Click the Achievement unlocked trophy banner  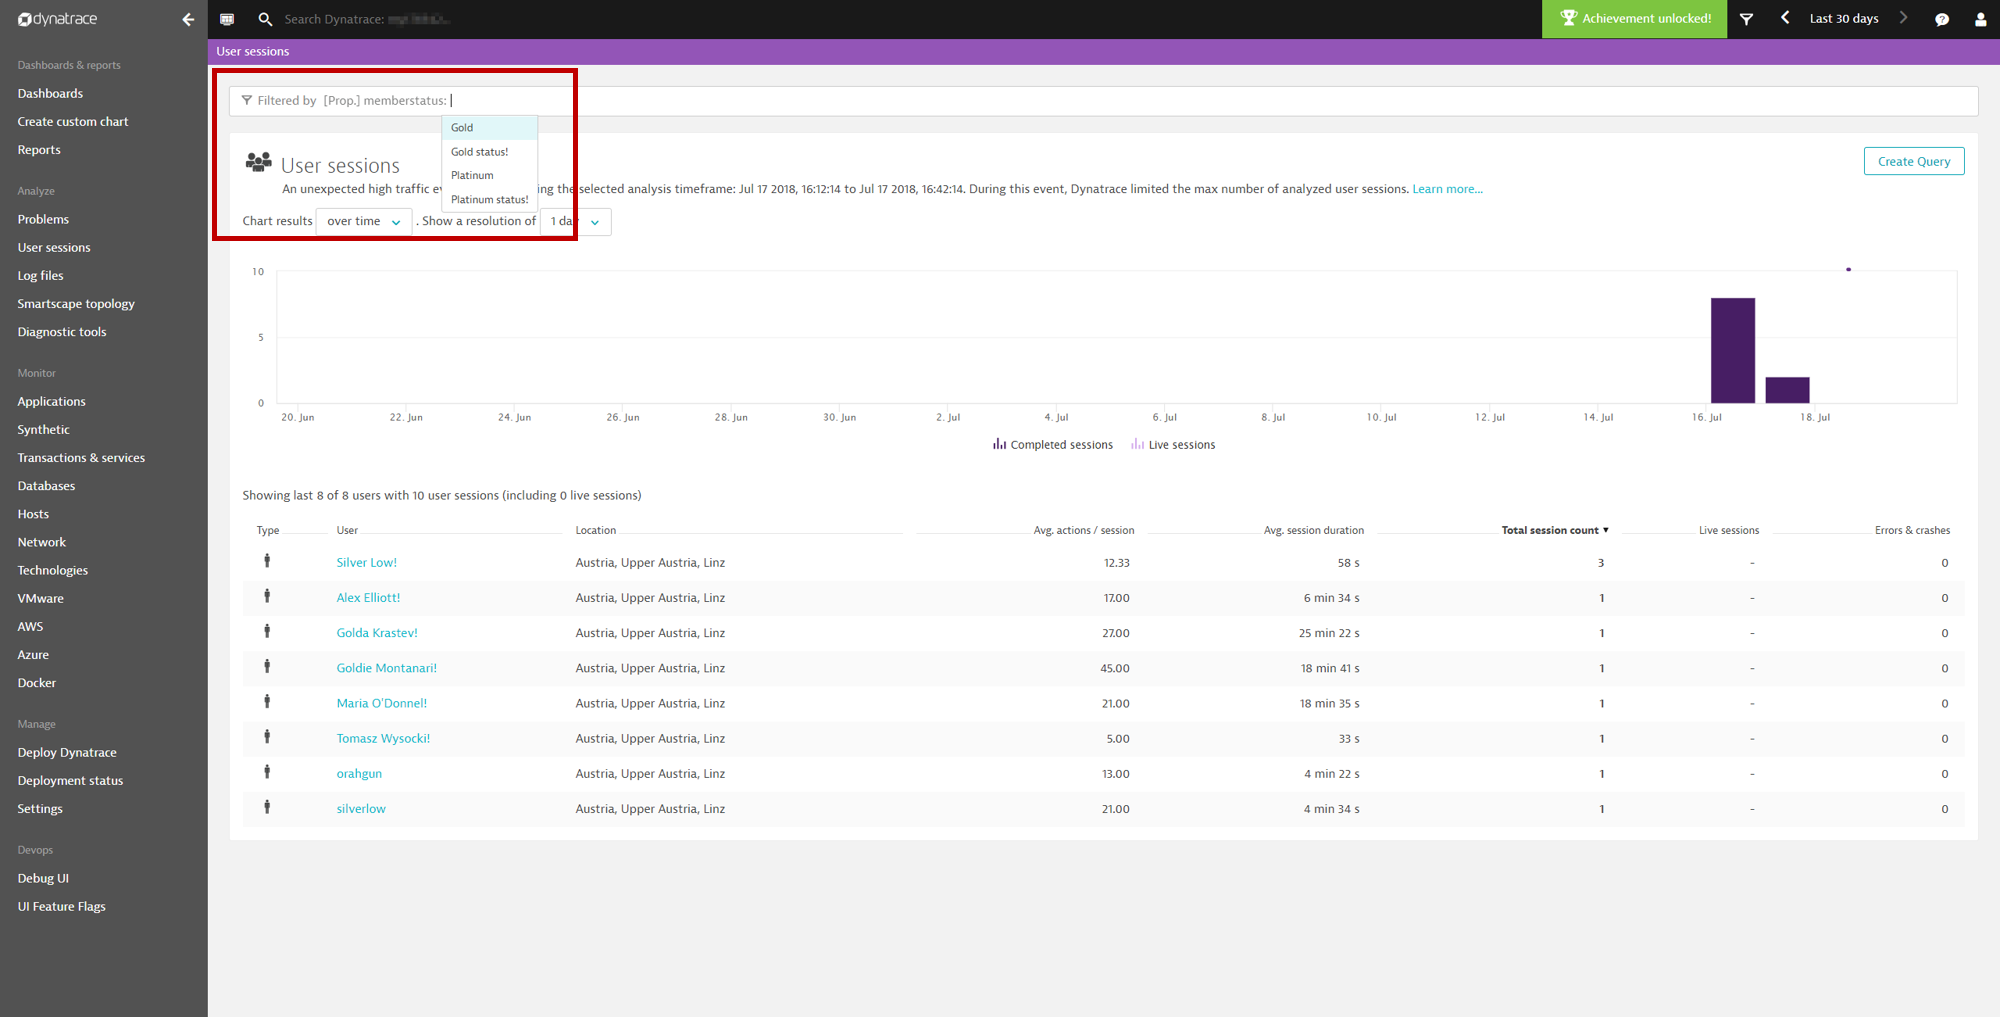pyautogui.click(x=1634, y=19)
